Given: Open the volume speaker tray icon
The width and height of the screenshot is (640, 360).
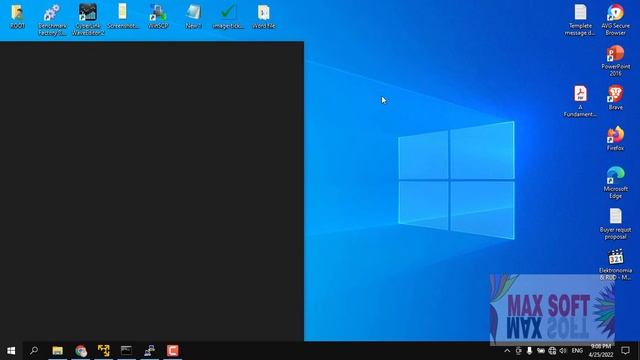Looking at the screenshot, I should [x=563, y=351].
